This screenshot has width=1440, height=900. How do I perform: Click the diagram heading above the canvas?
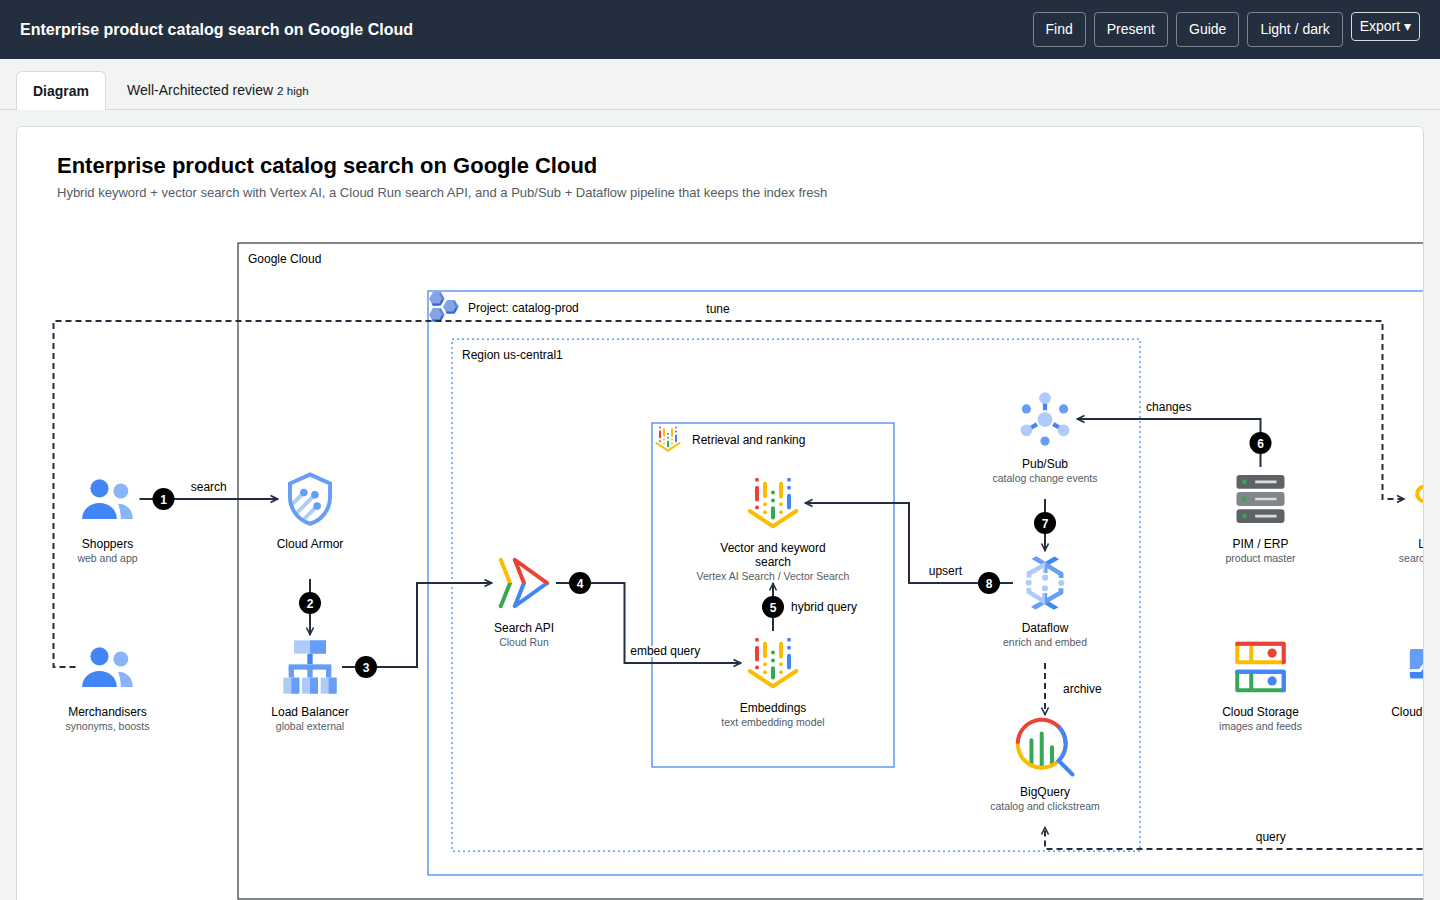[327, 166]
